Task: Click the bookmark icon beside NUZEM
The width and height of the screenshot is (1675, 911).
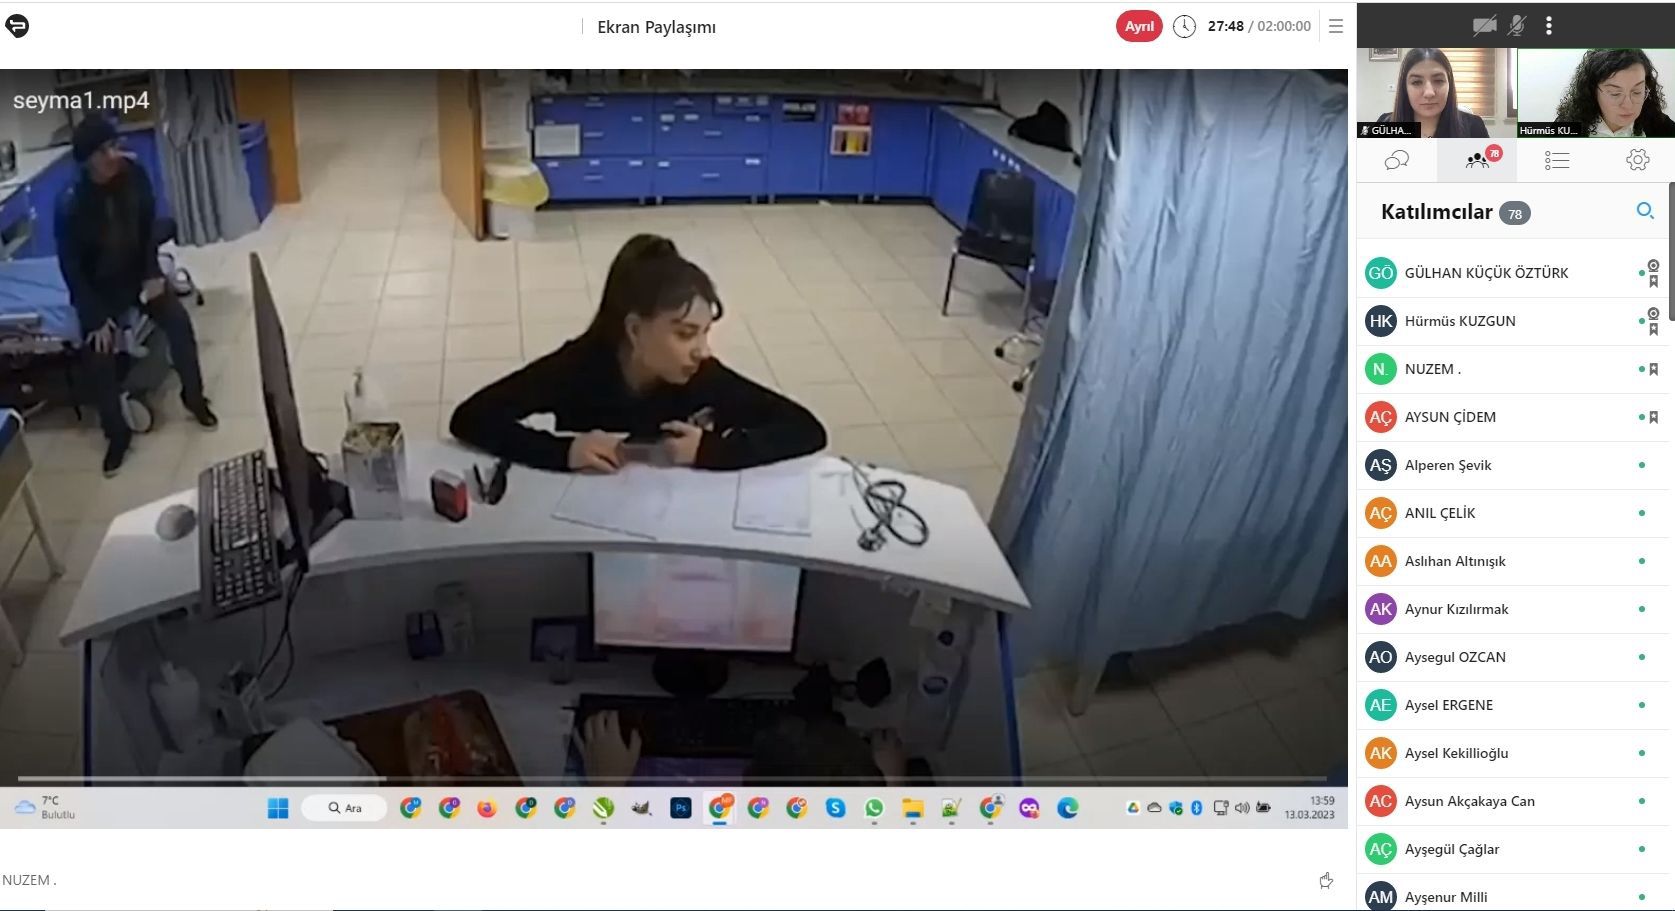Action: click(x=1654, y=369)
